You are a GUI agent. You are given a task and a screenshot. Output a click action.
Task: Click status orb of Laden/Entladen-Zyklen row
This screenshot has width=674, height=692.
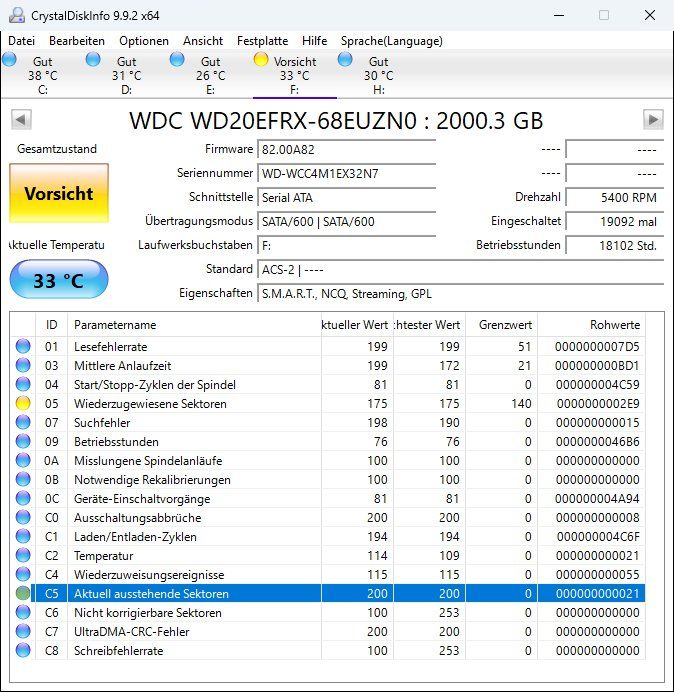point(23,537)
